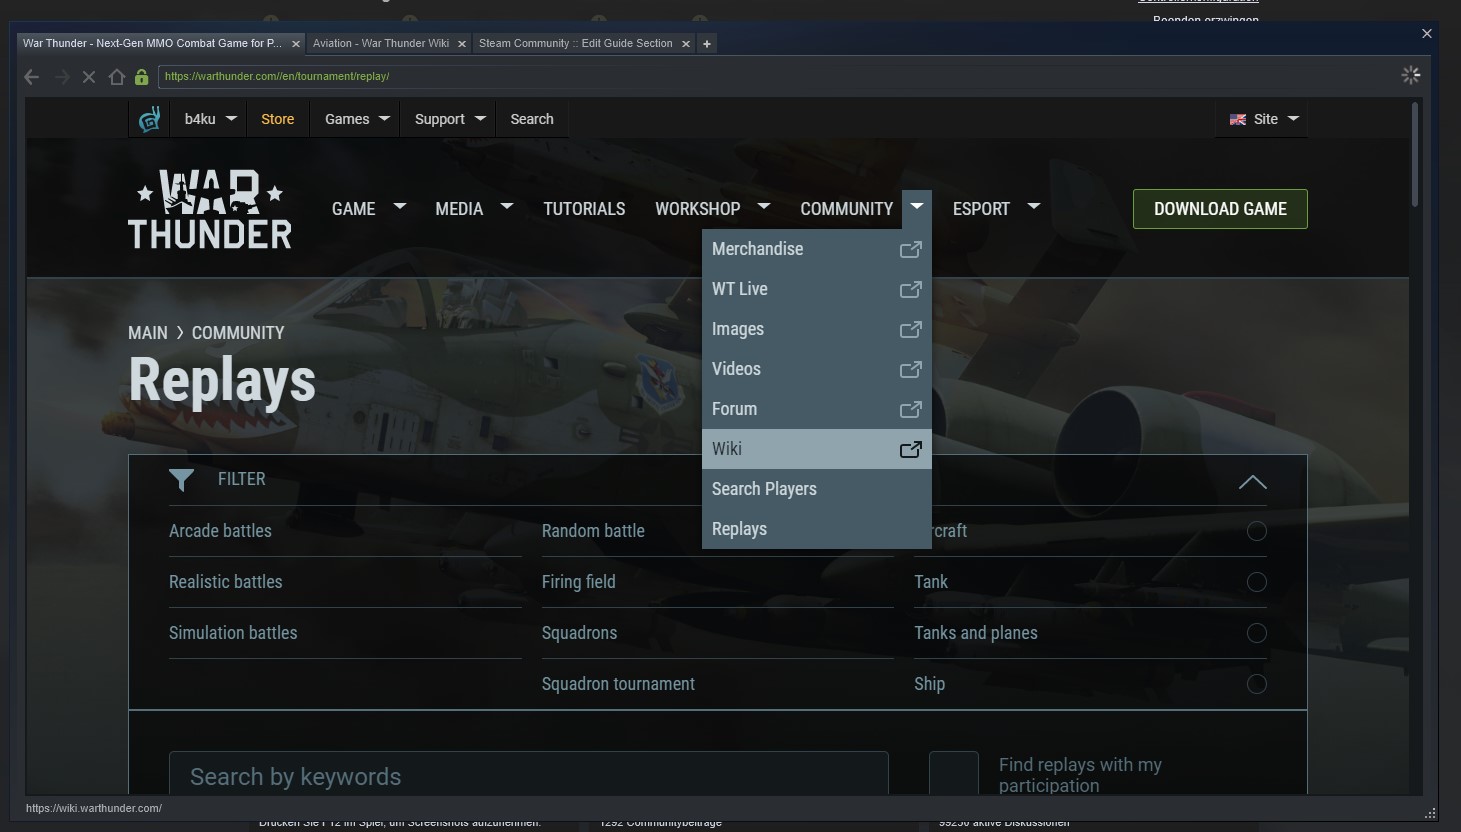Select the Aircraft radio button
This screenshot has height=832, width=1461.
(x=1257, y=531)
